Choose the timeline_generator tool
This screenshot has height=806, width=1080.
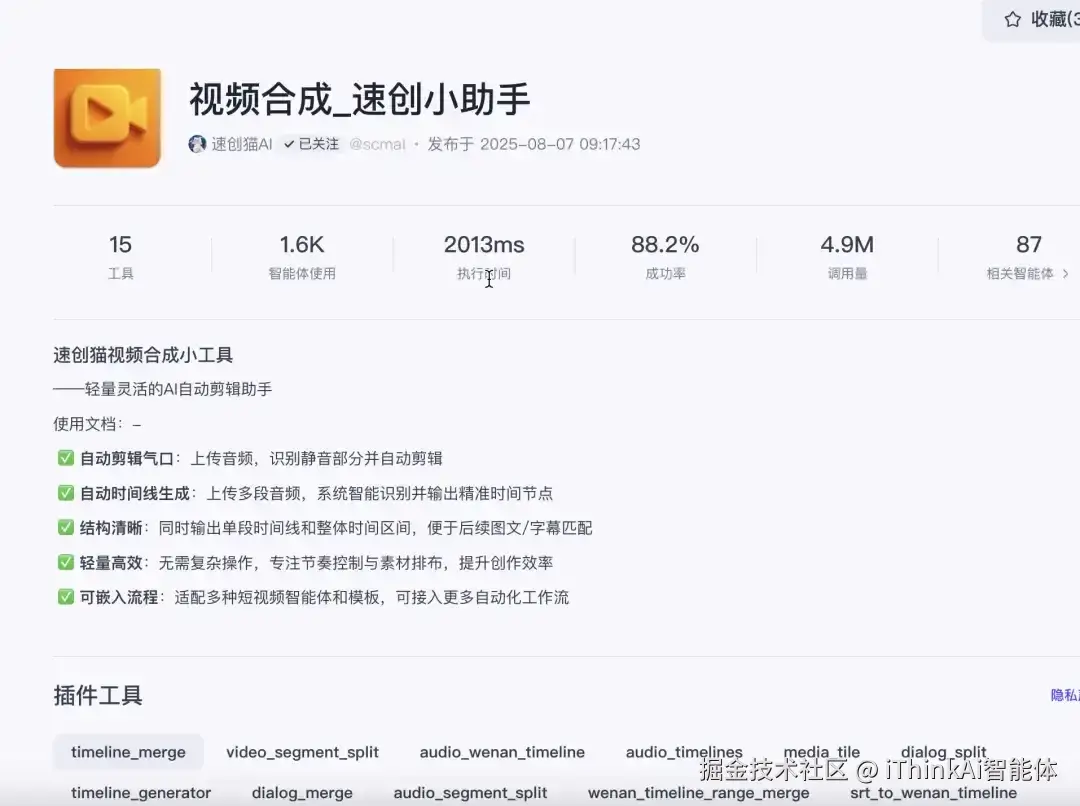point(141,793)
